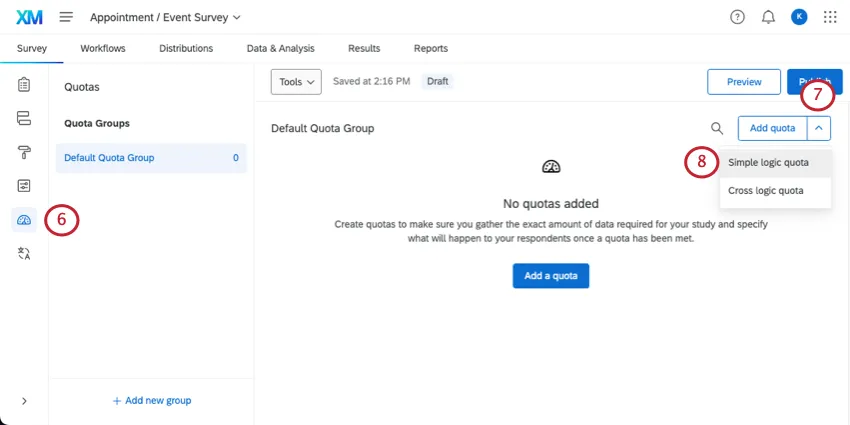Collapse the Add quota arrow menu
Image resolution: width=850 pixels, height=425 pixels.
[x=819, y=128]
